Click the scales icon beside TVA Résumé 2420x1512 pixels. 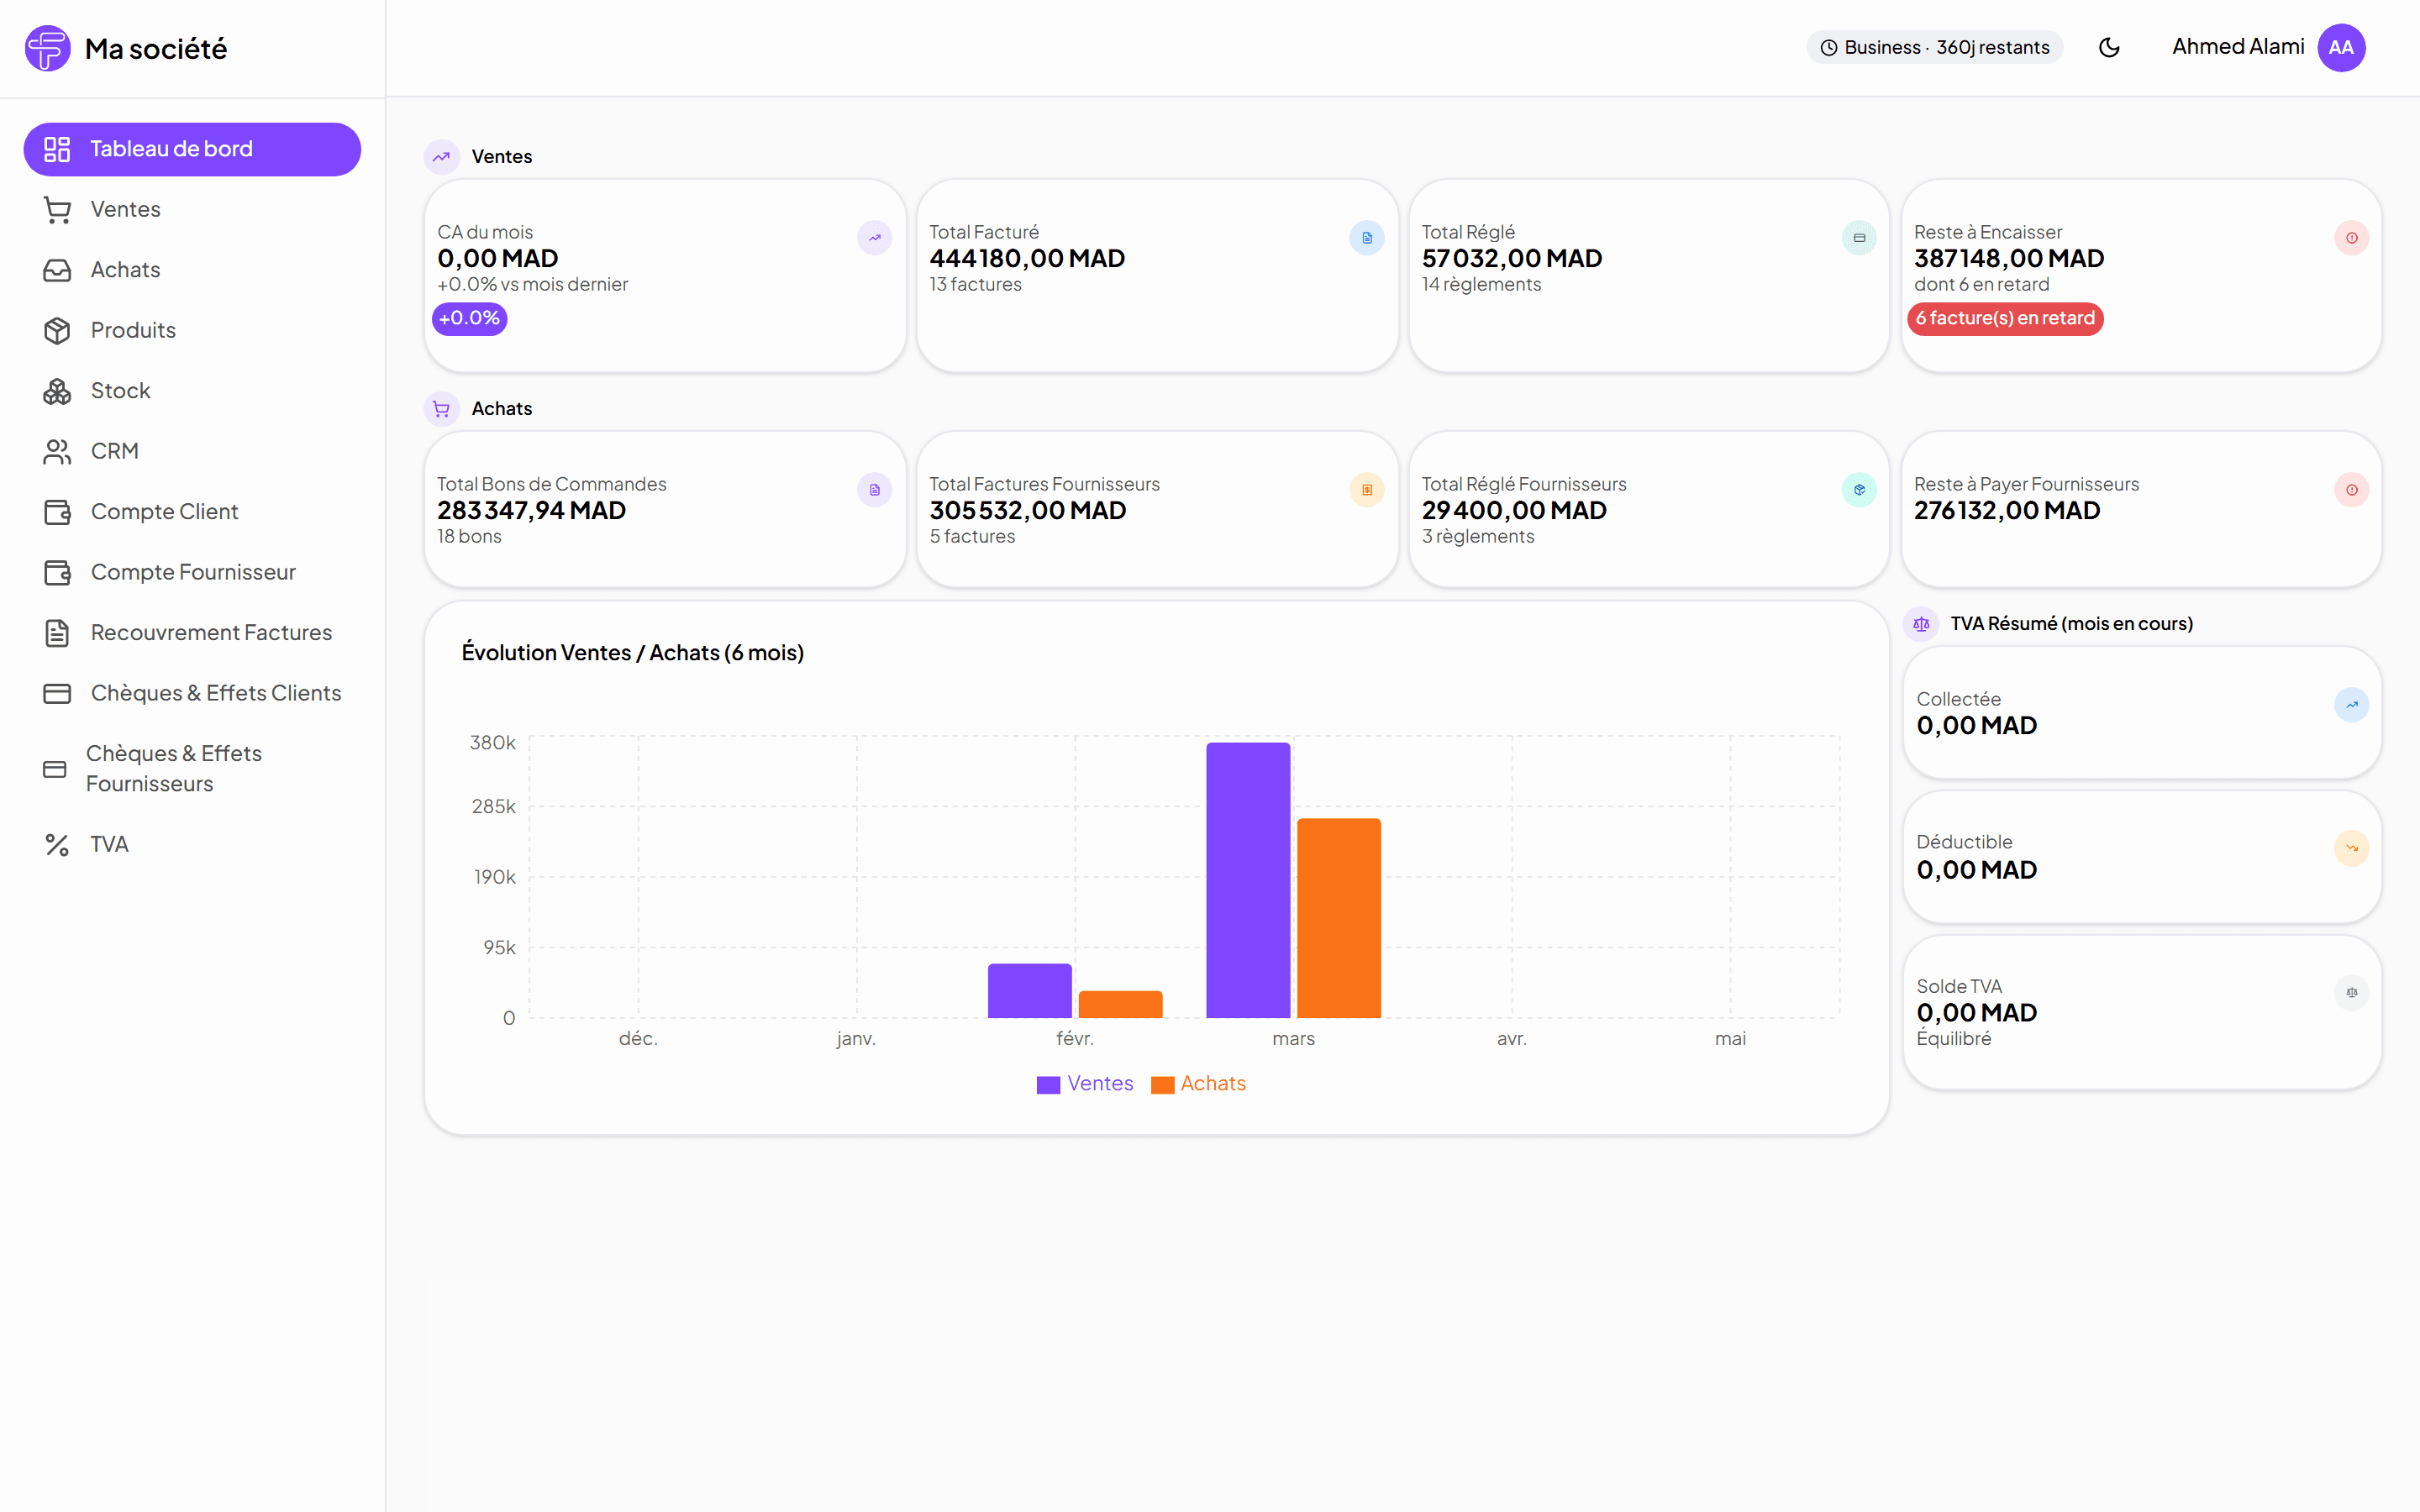[1921, 624]
